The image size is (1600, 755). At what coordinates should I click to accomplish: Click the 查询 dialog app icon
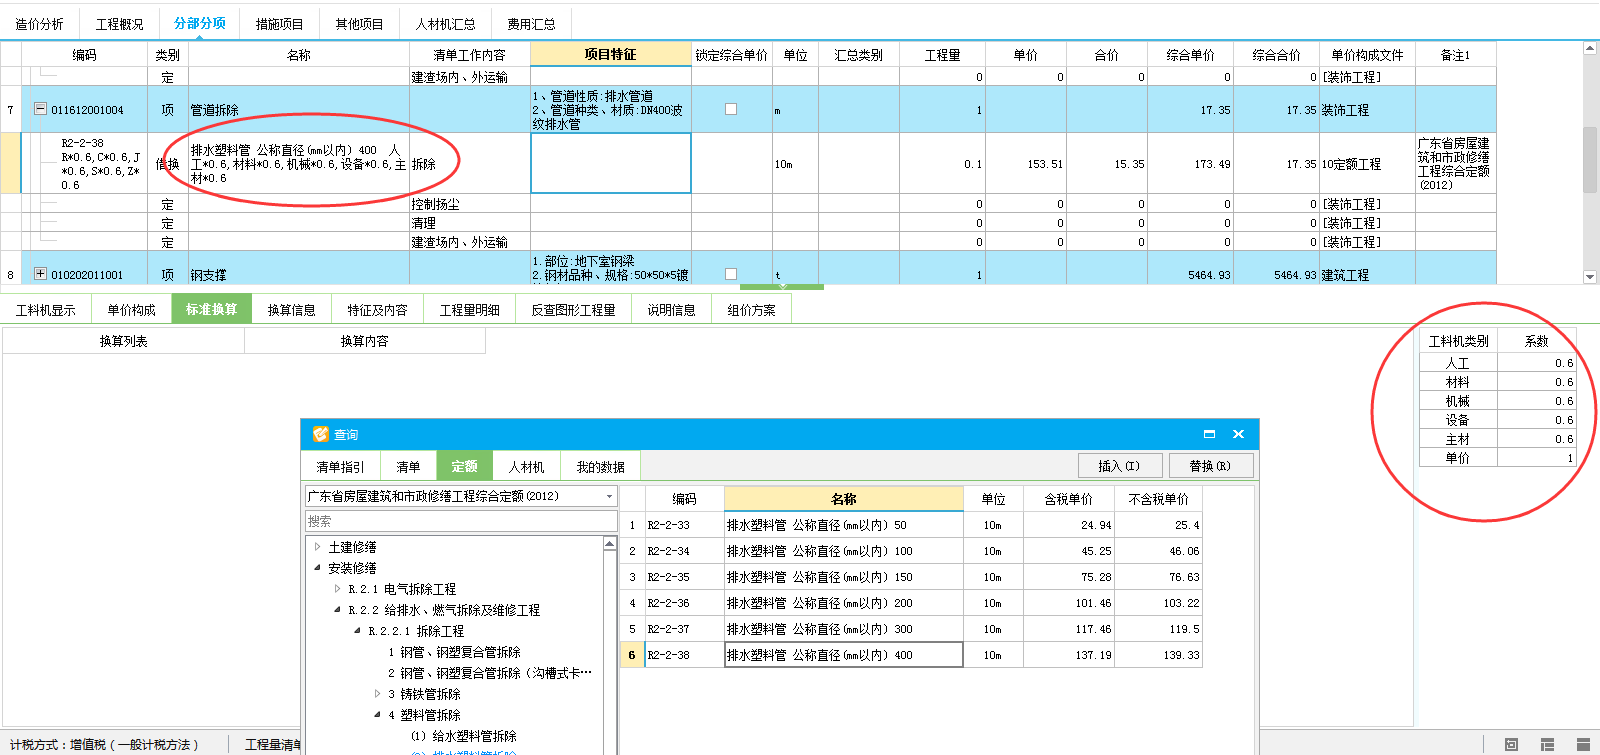pyautogui.click(x=321, y=434)
